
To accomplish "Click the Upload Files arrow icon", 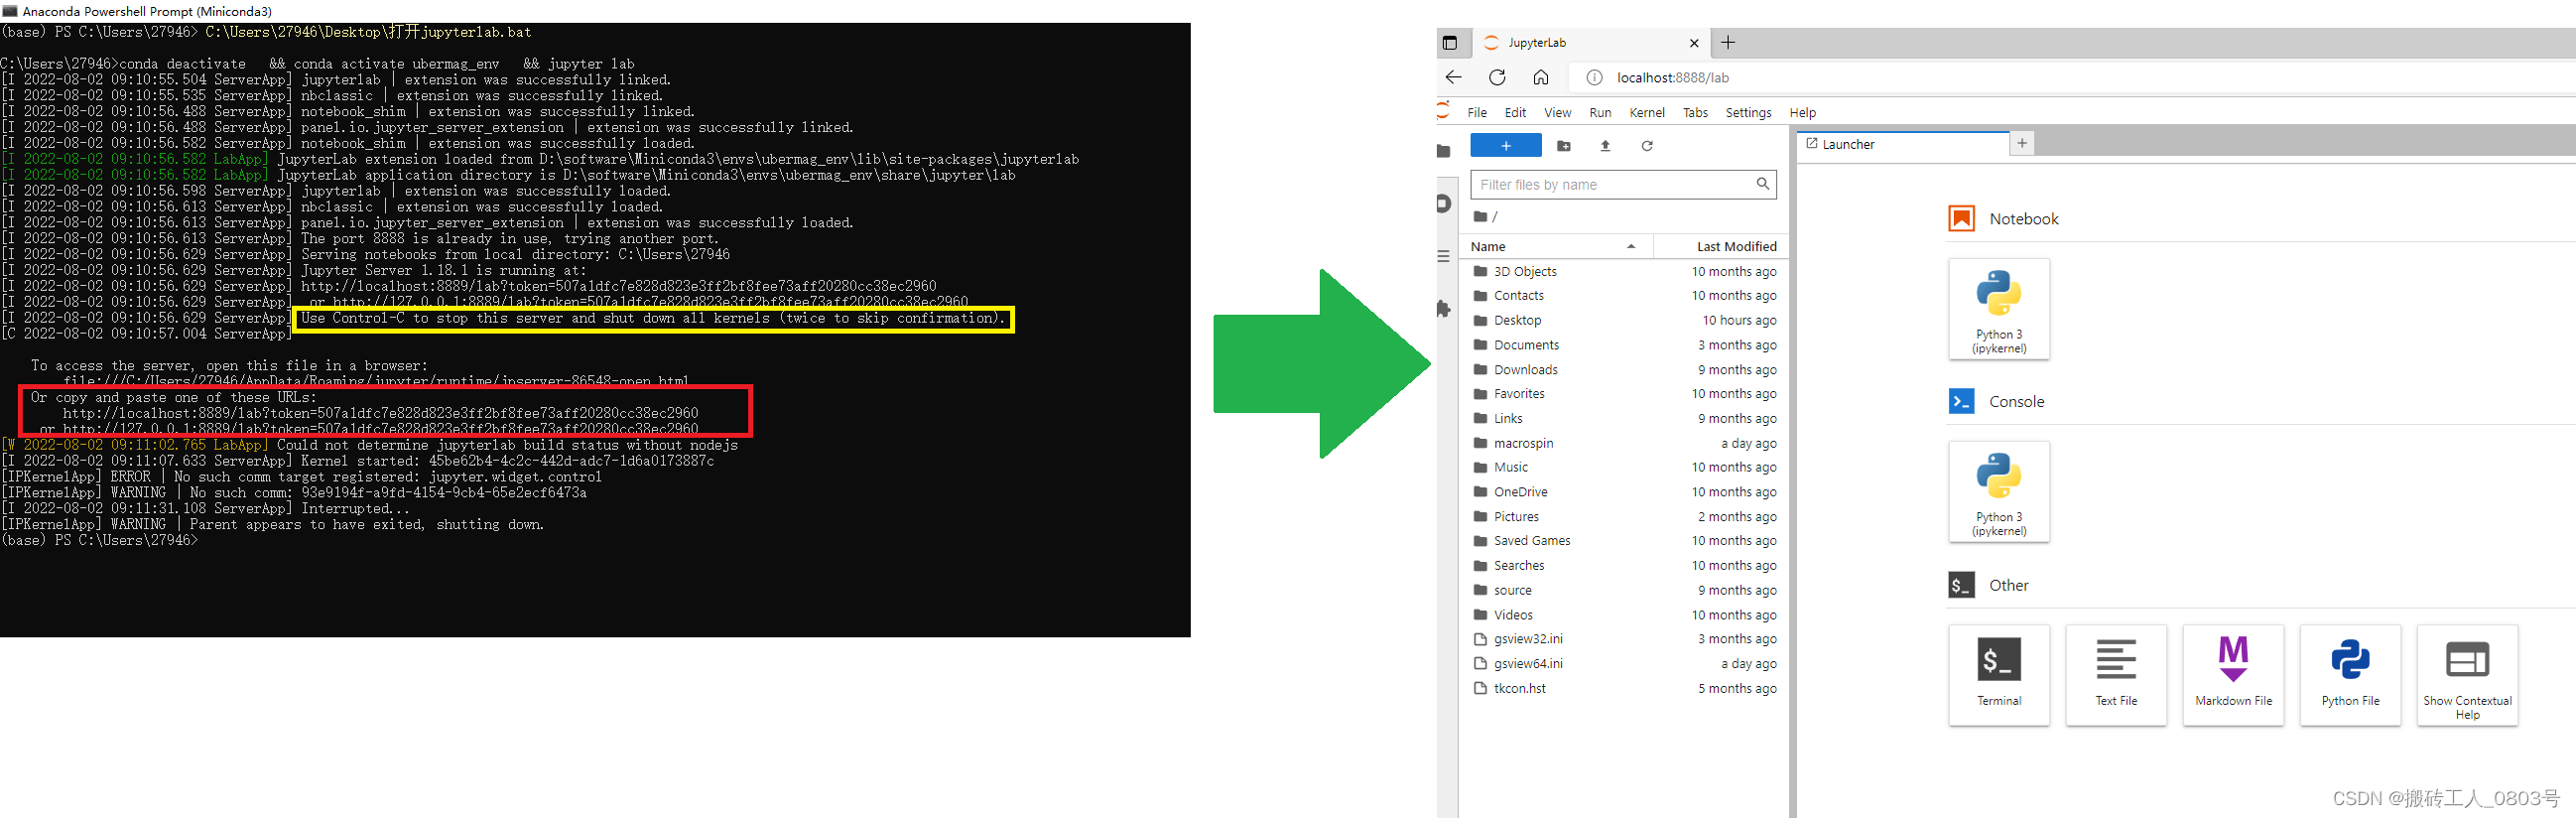I will point(1605,146).
